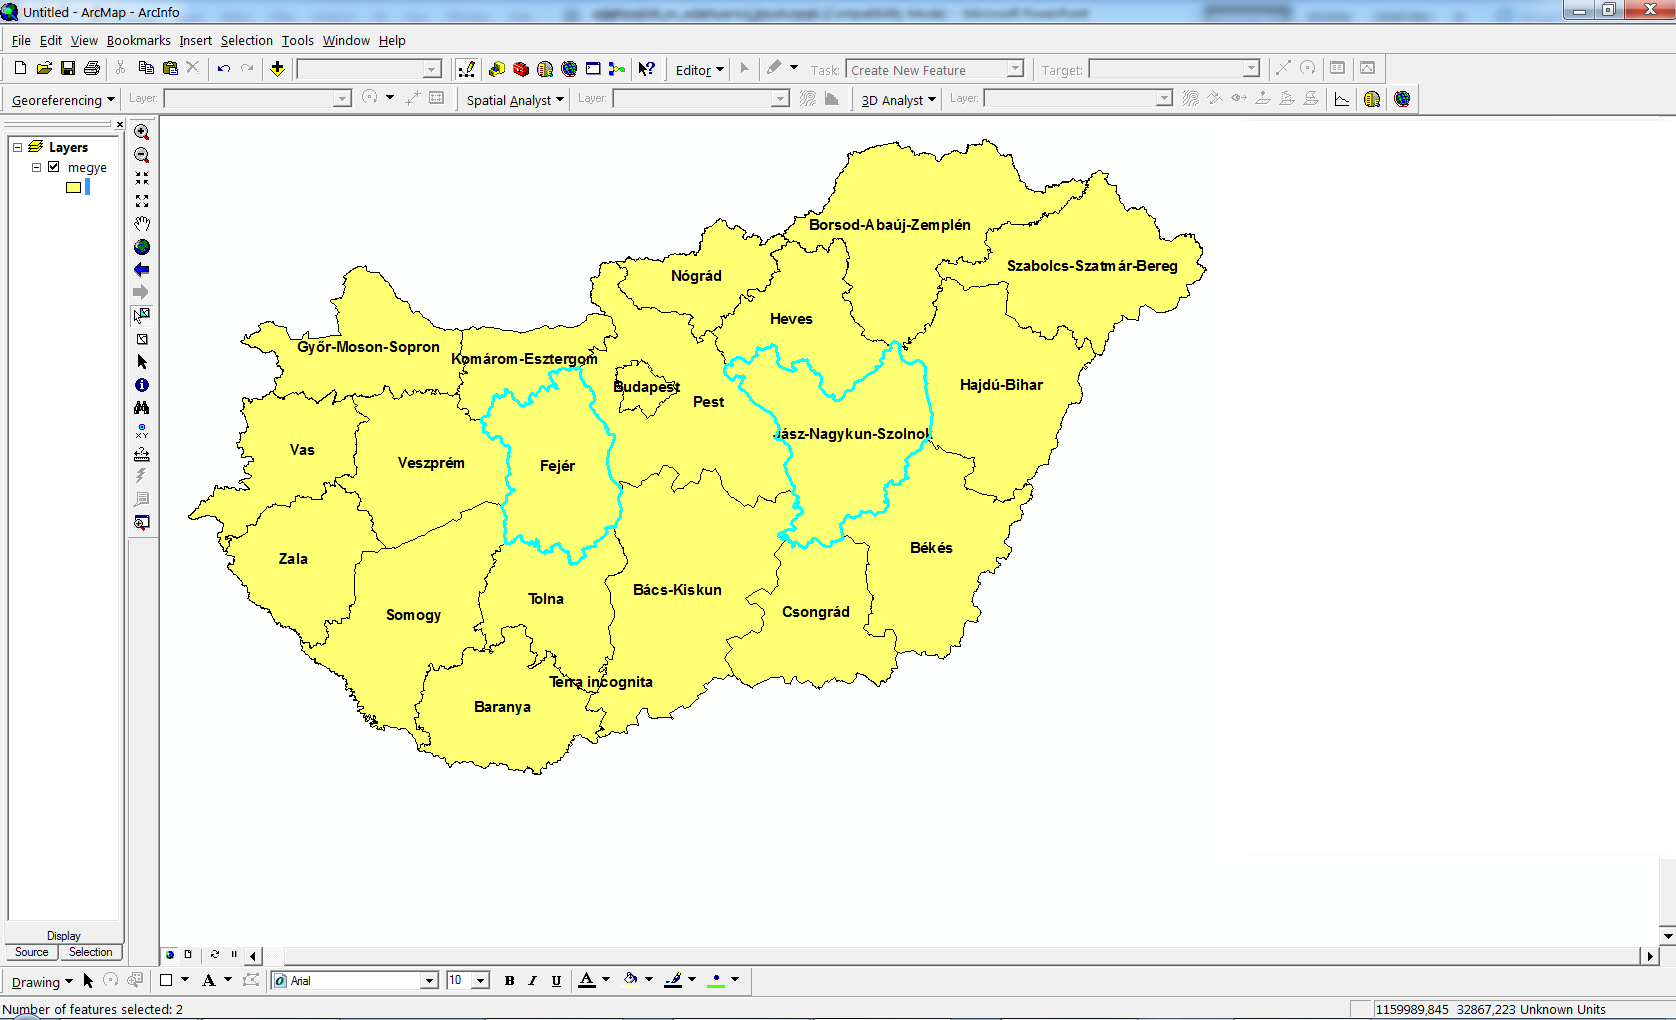Screen dimensions: 1676x1020
Task: Click the Select Elements black arrow tool
Action: pos(142,362)
